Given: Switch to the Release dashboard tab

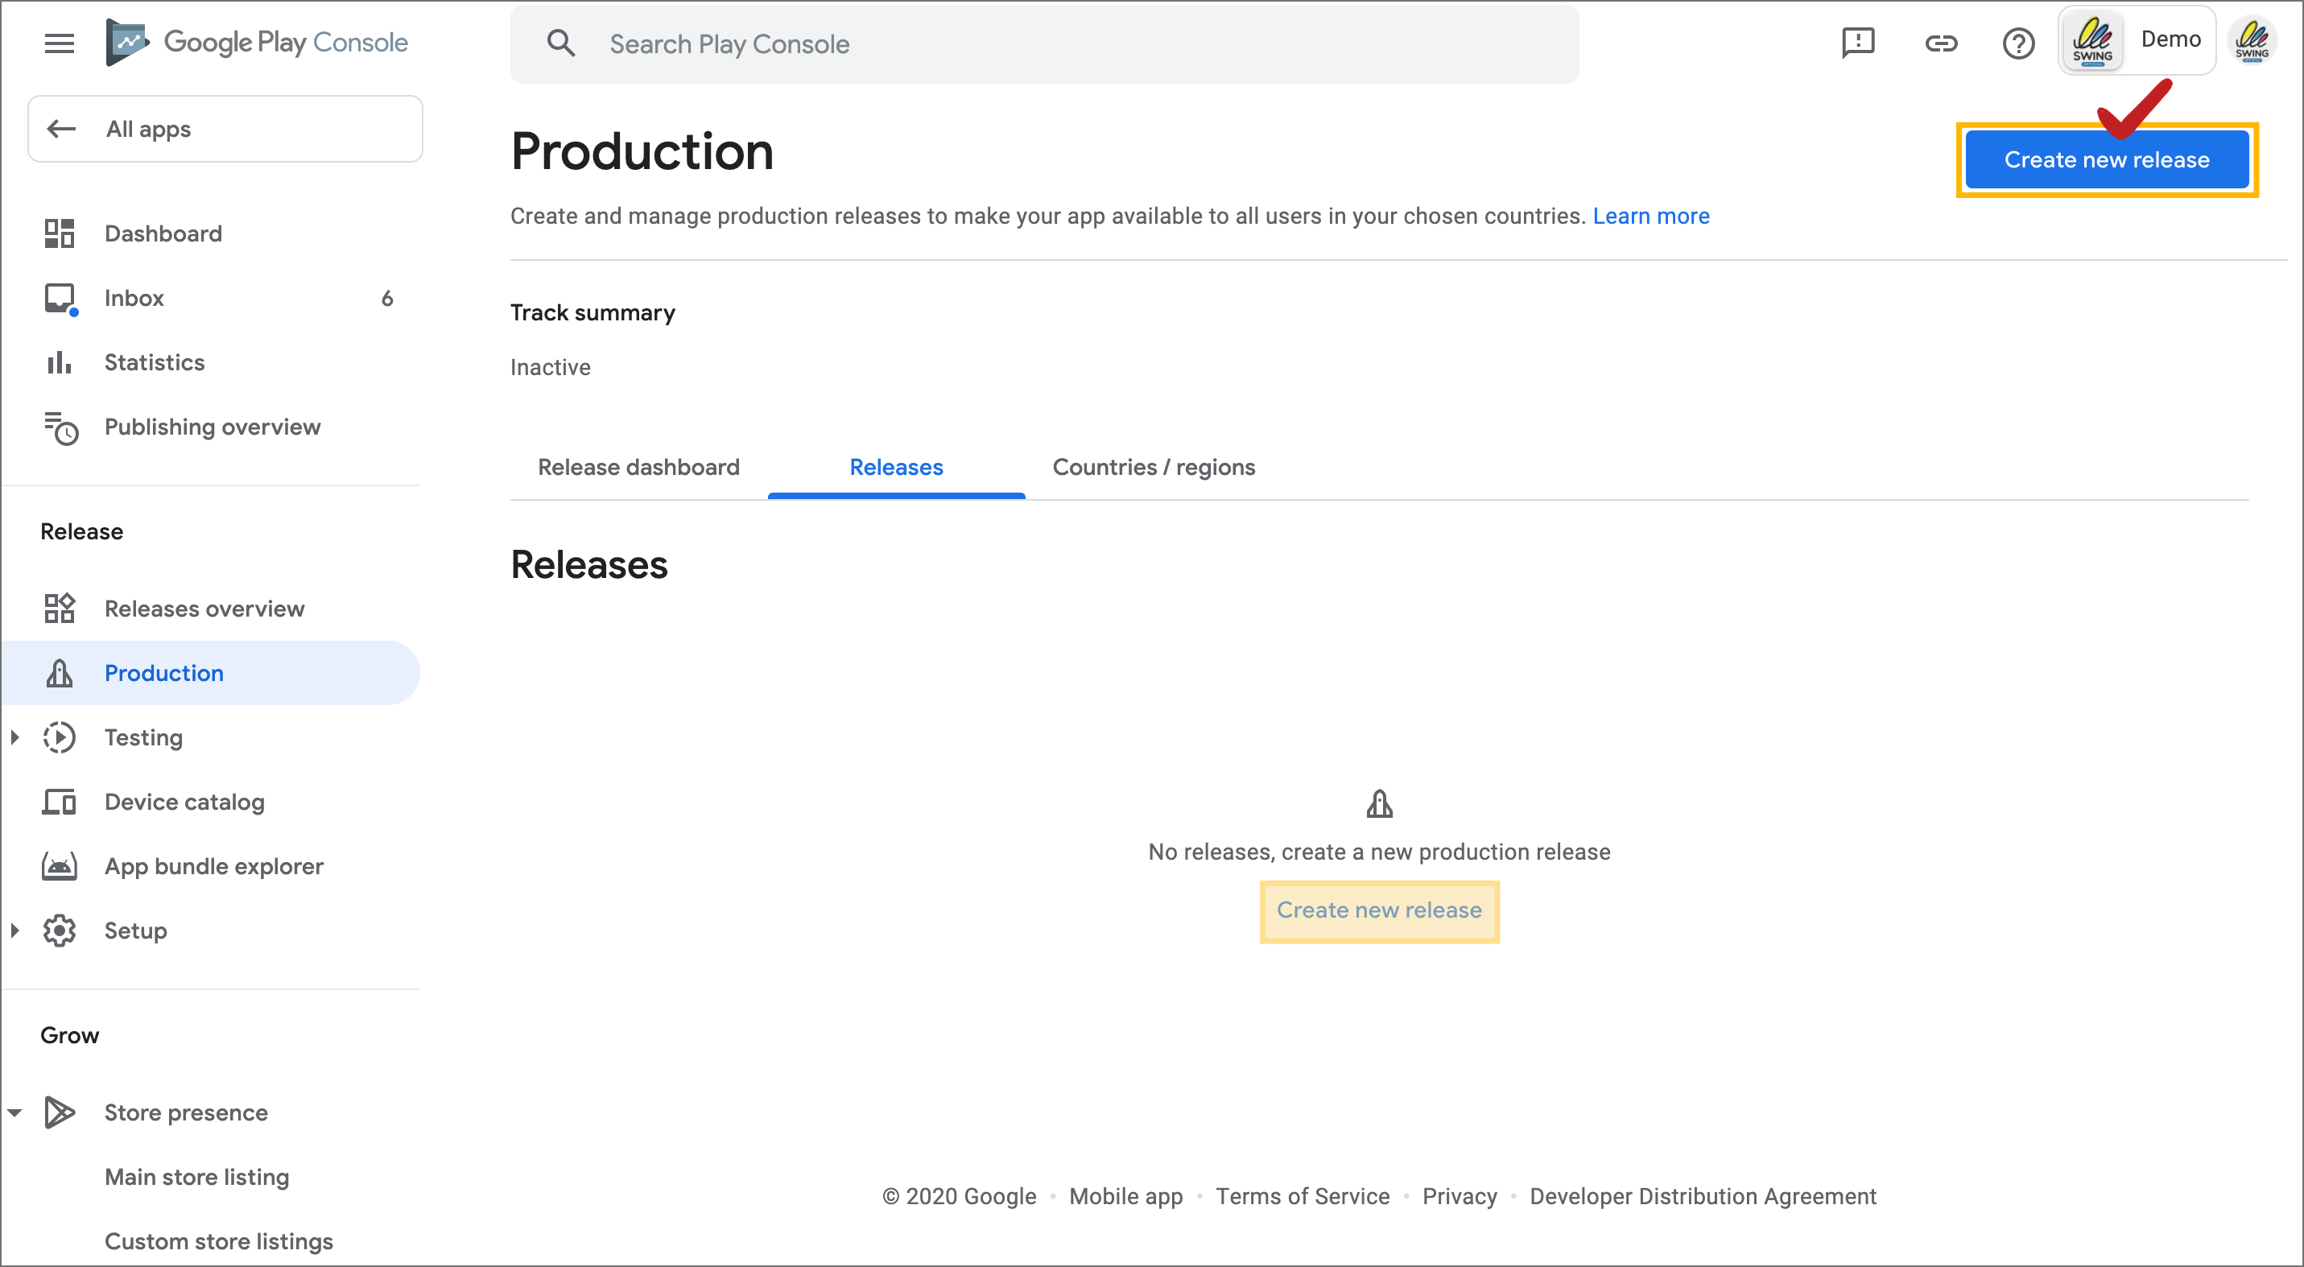Looking at the screenshot, I should click(638, 467).
